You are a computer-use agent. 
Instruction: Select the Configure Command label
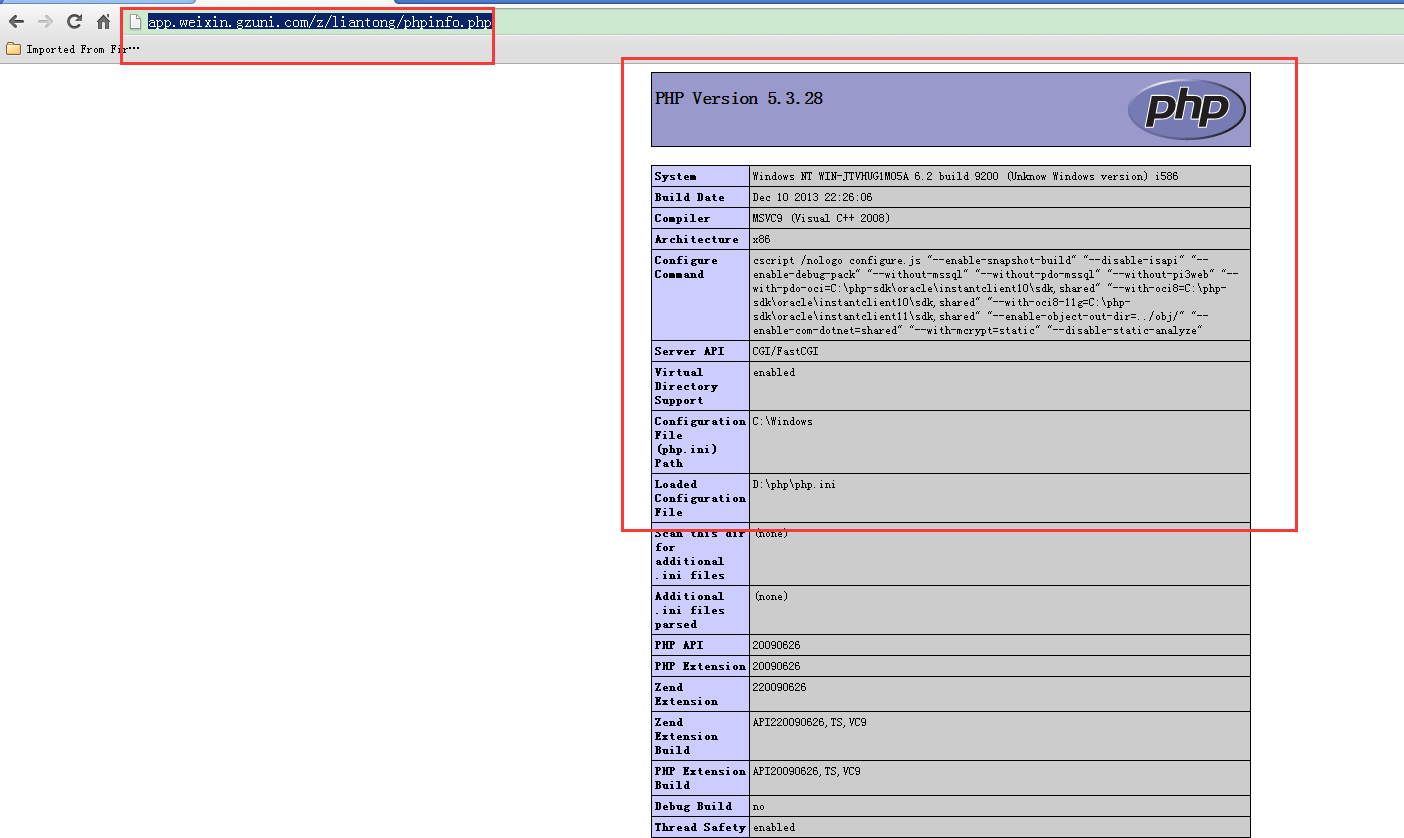(686, 267)
